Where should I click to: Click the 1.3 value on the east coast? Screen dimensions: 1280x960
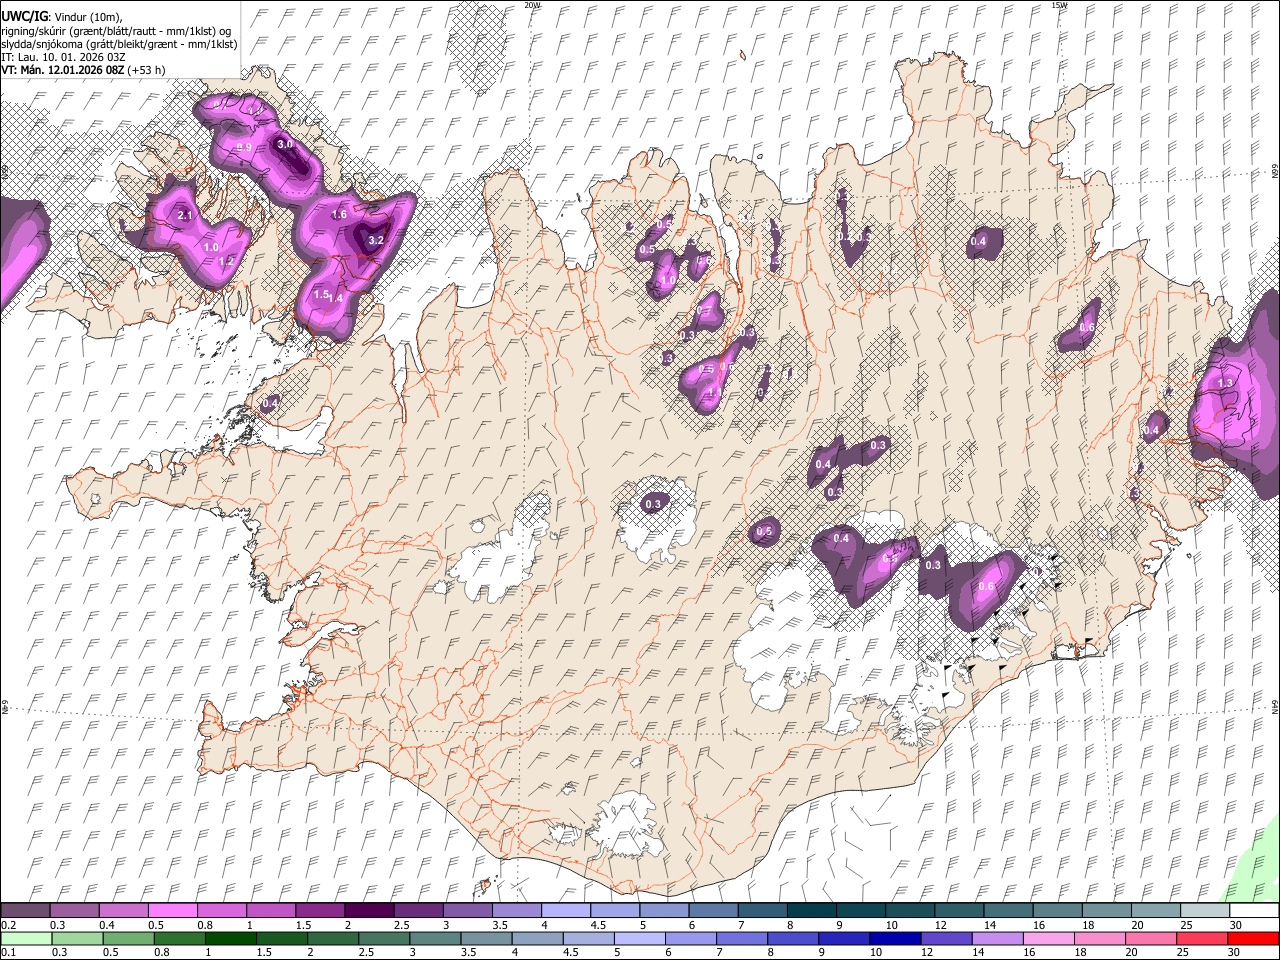click(x=1225, y=383)
